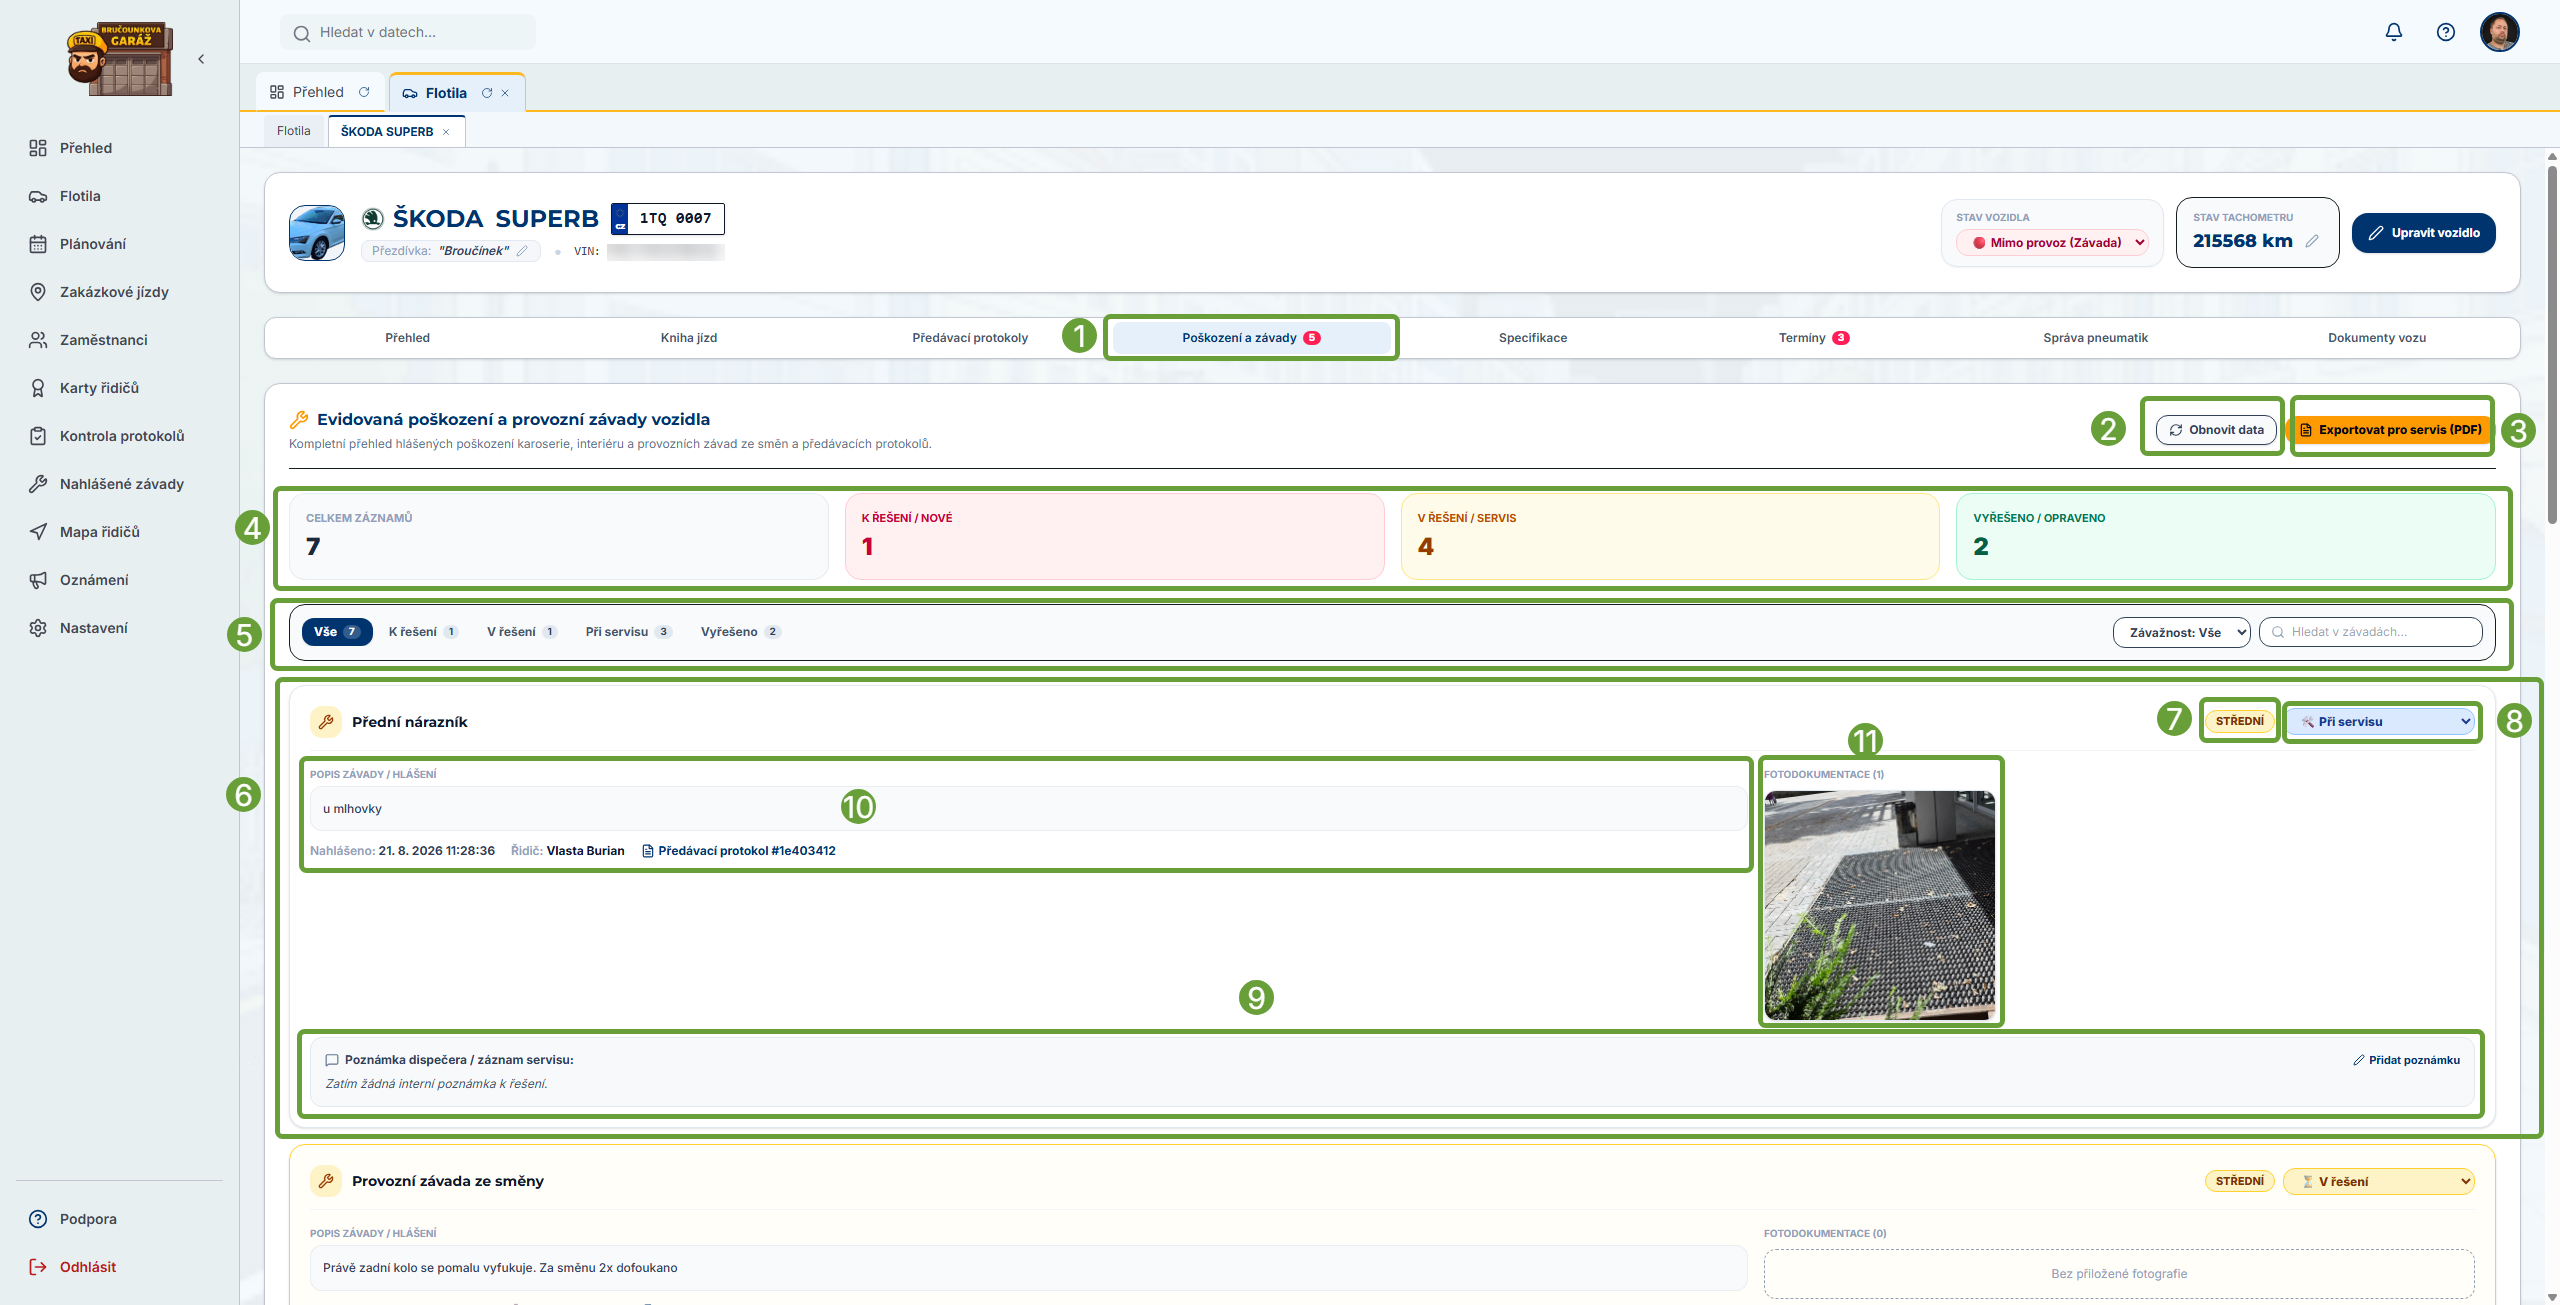Reload the Přehled tab with its refresh icon

(364, 92)
